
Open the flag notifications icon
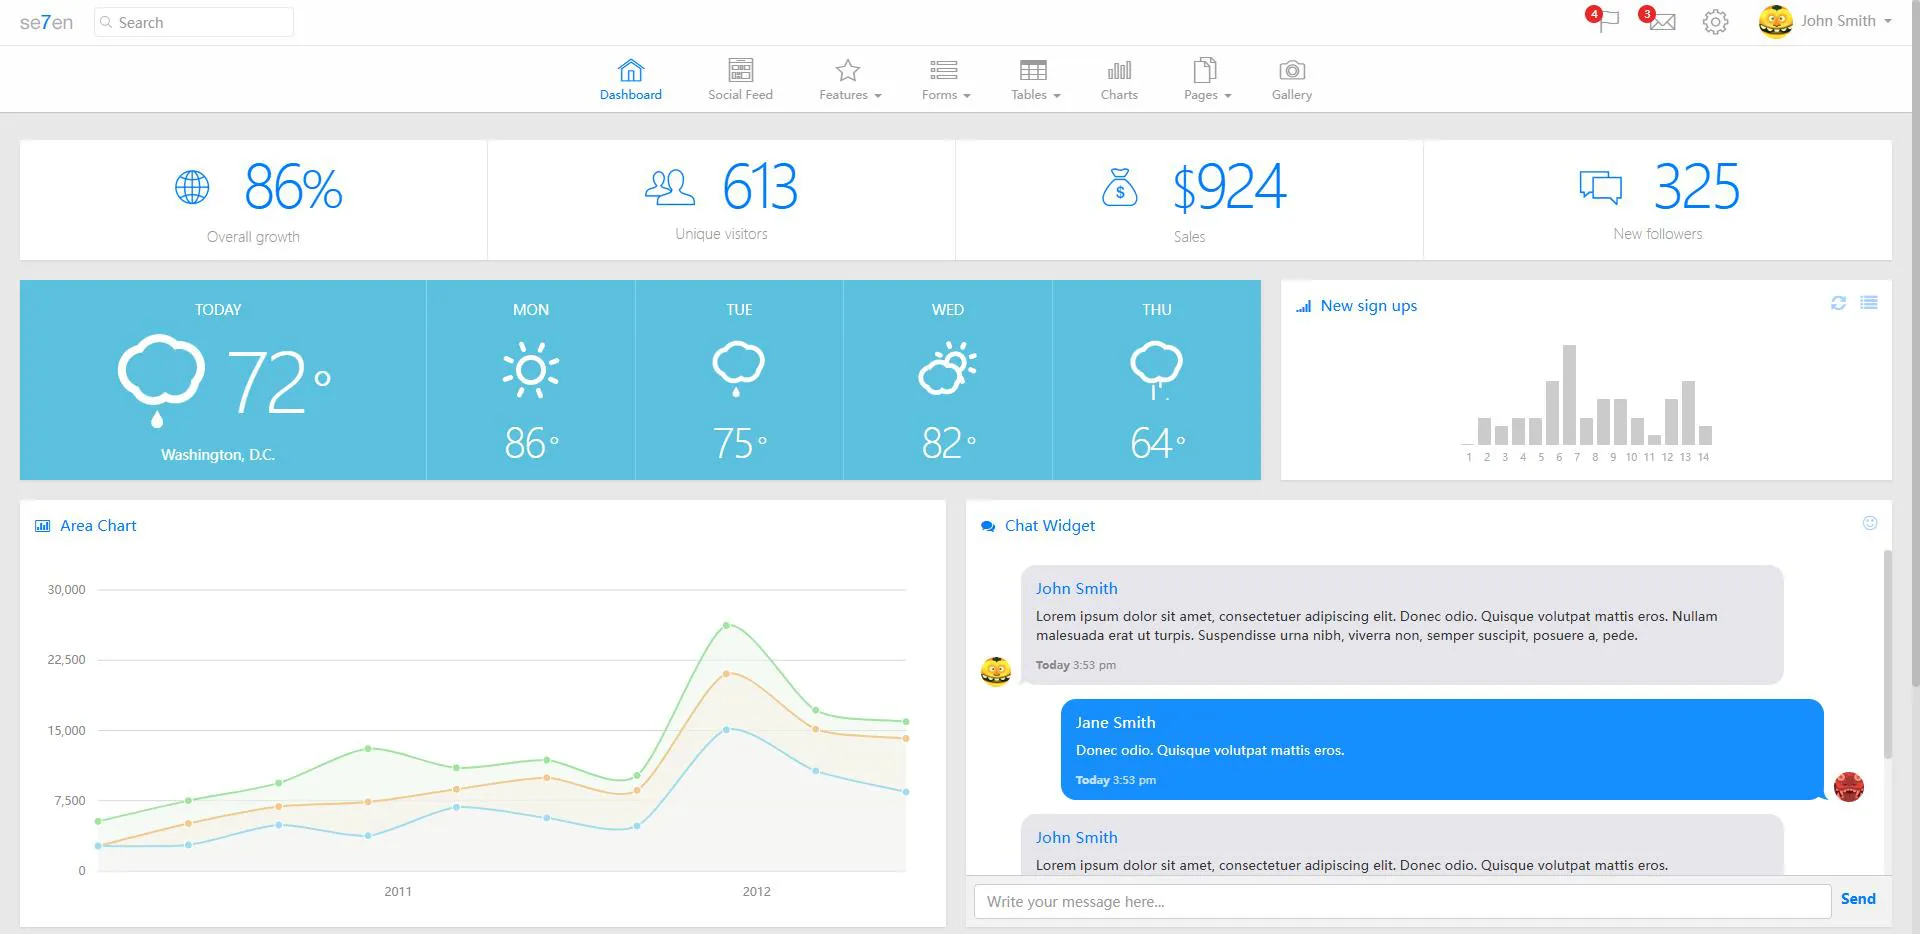pos(1603,20)
